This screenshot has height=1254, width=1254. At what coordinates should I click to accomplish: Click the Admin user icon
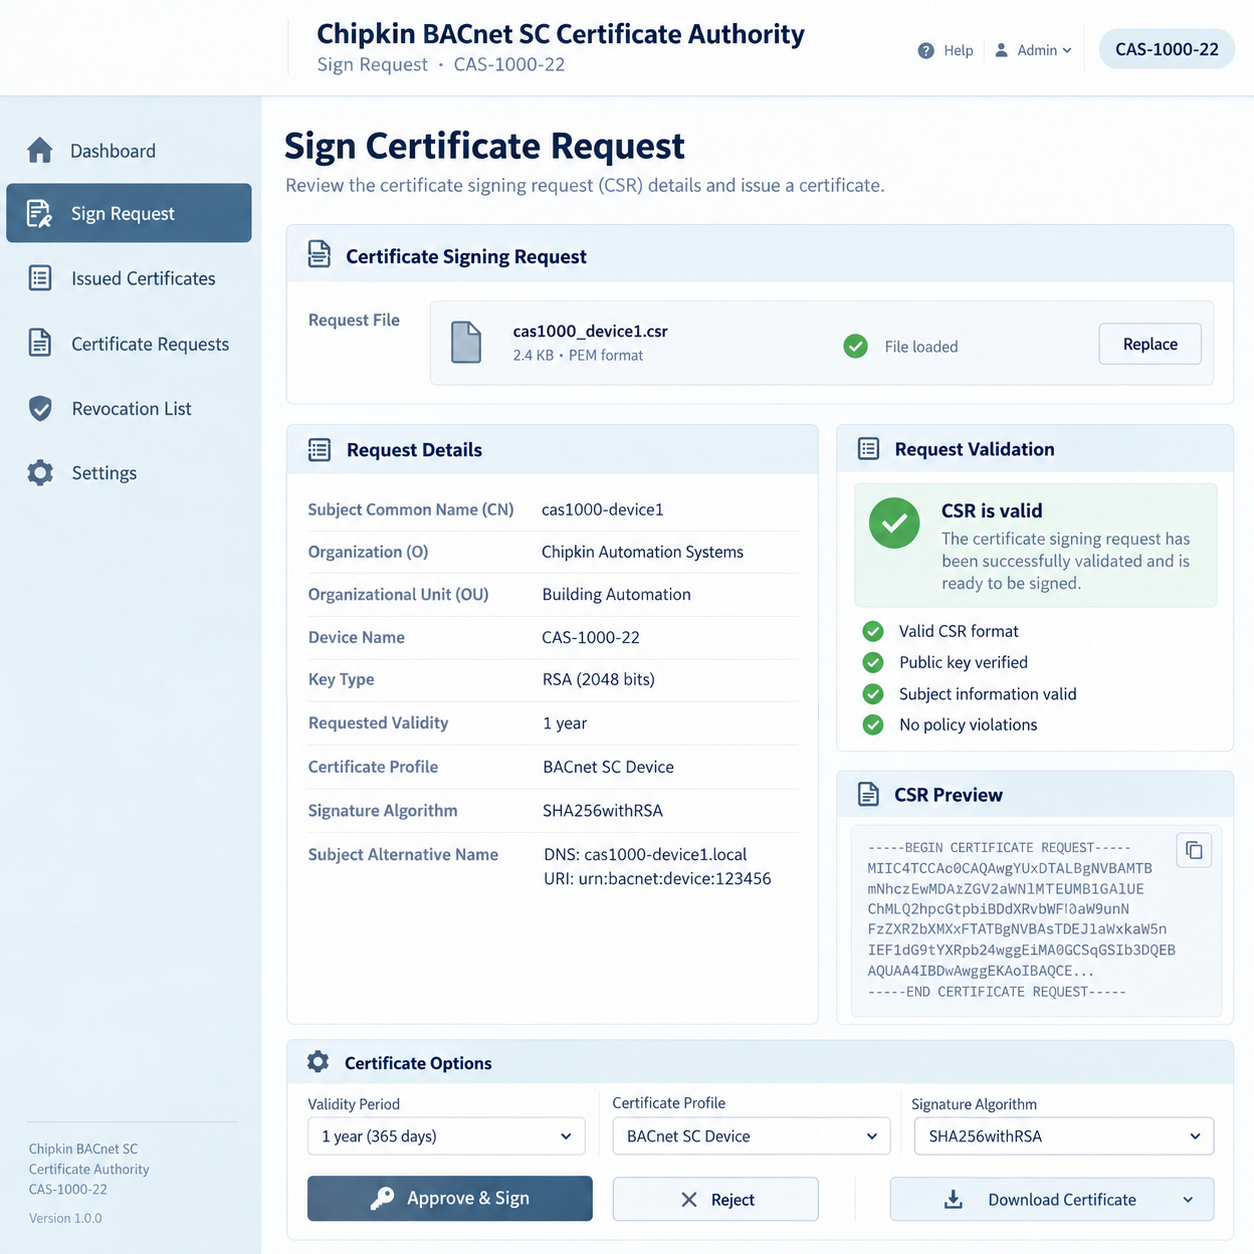click(1001, 50)
